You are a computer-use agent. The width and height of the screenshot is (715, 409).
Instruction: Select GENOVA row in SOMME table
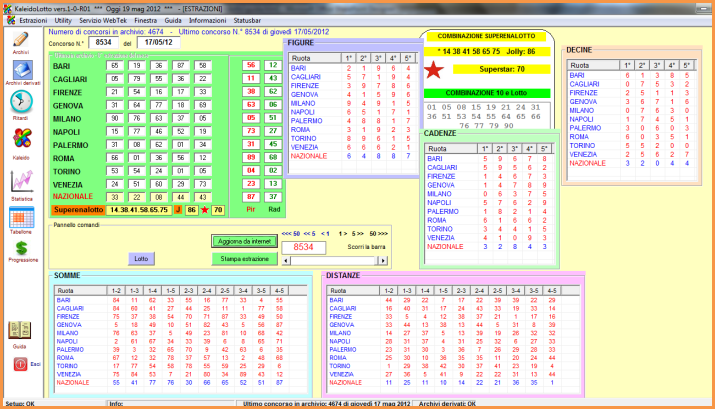pyautogui.click(x=181, y=325)
